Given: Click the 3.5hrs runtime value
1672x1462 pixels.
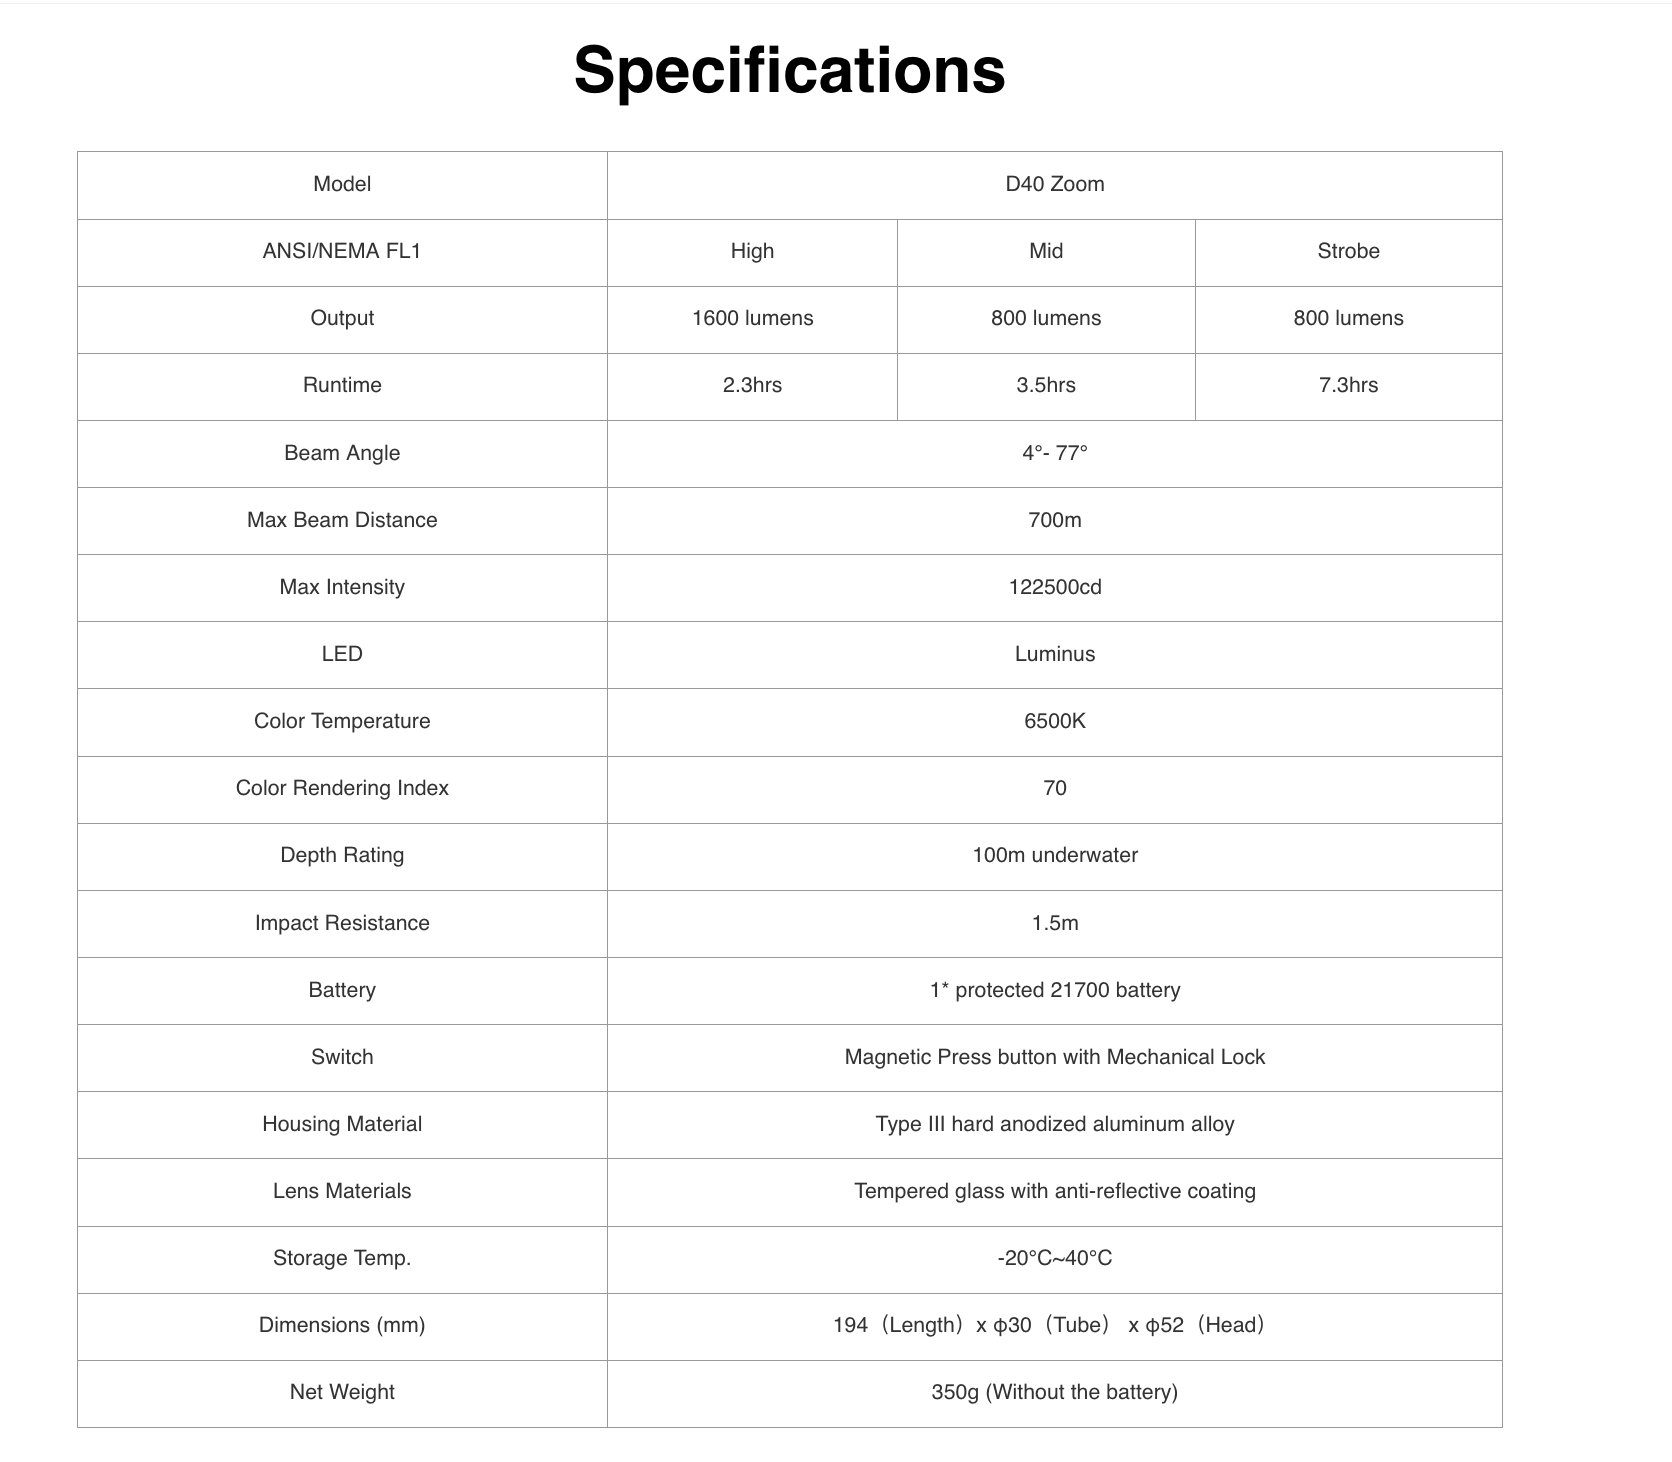Looking at the screenshot, I should (x=1046, y=385).
